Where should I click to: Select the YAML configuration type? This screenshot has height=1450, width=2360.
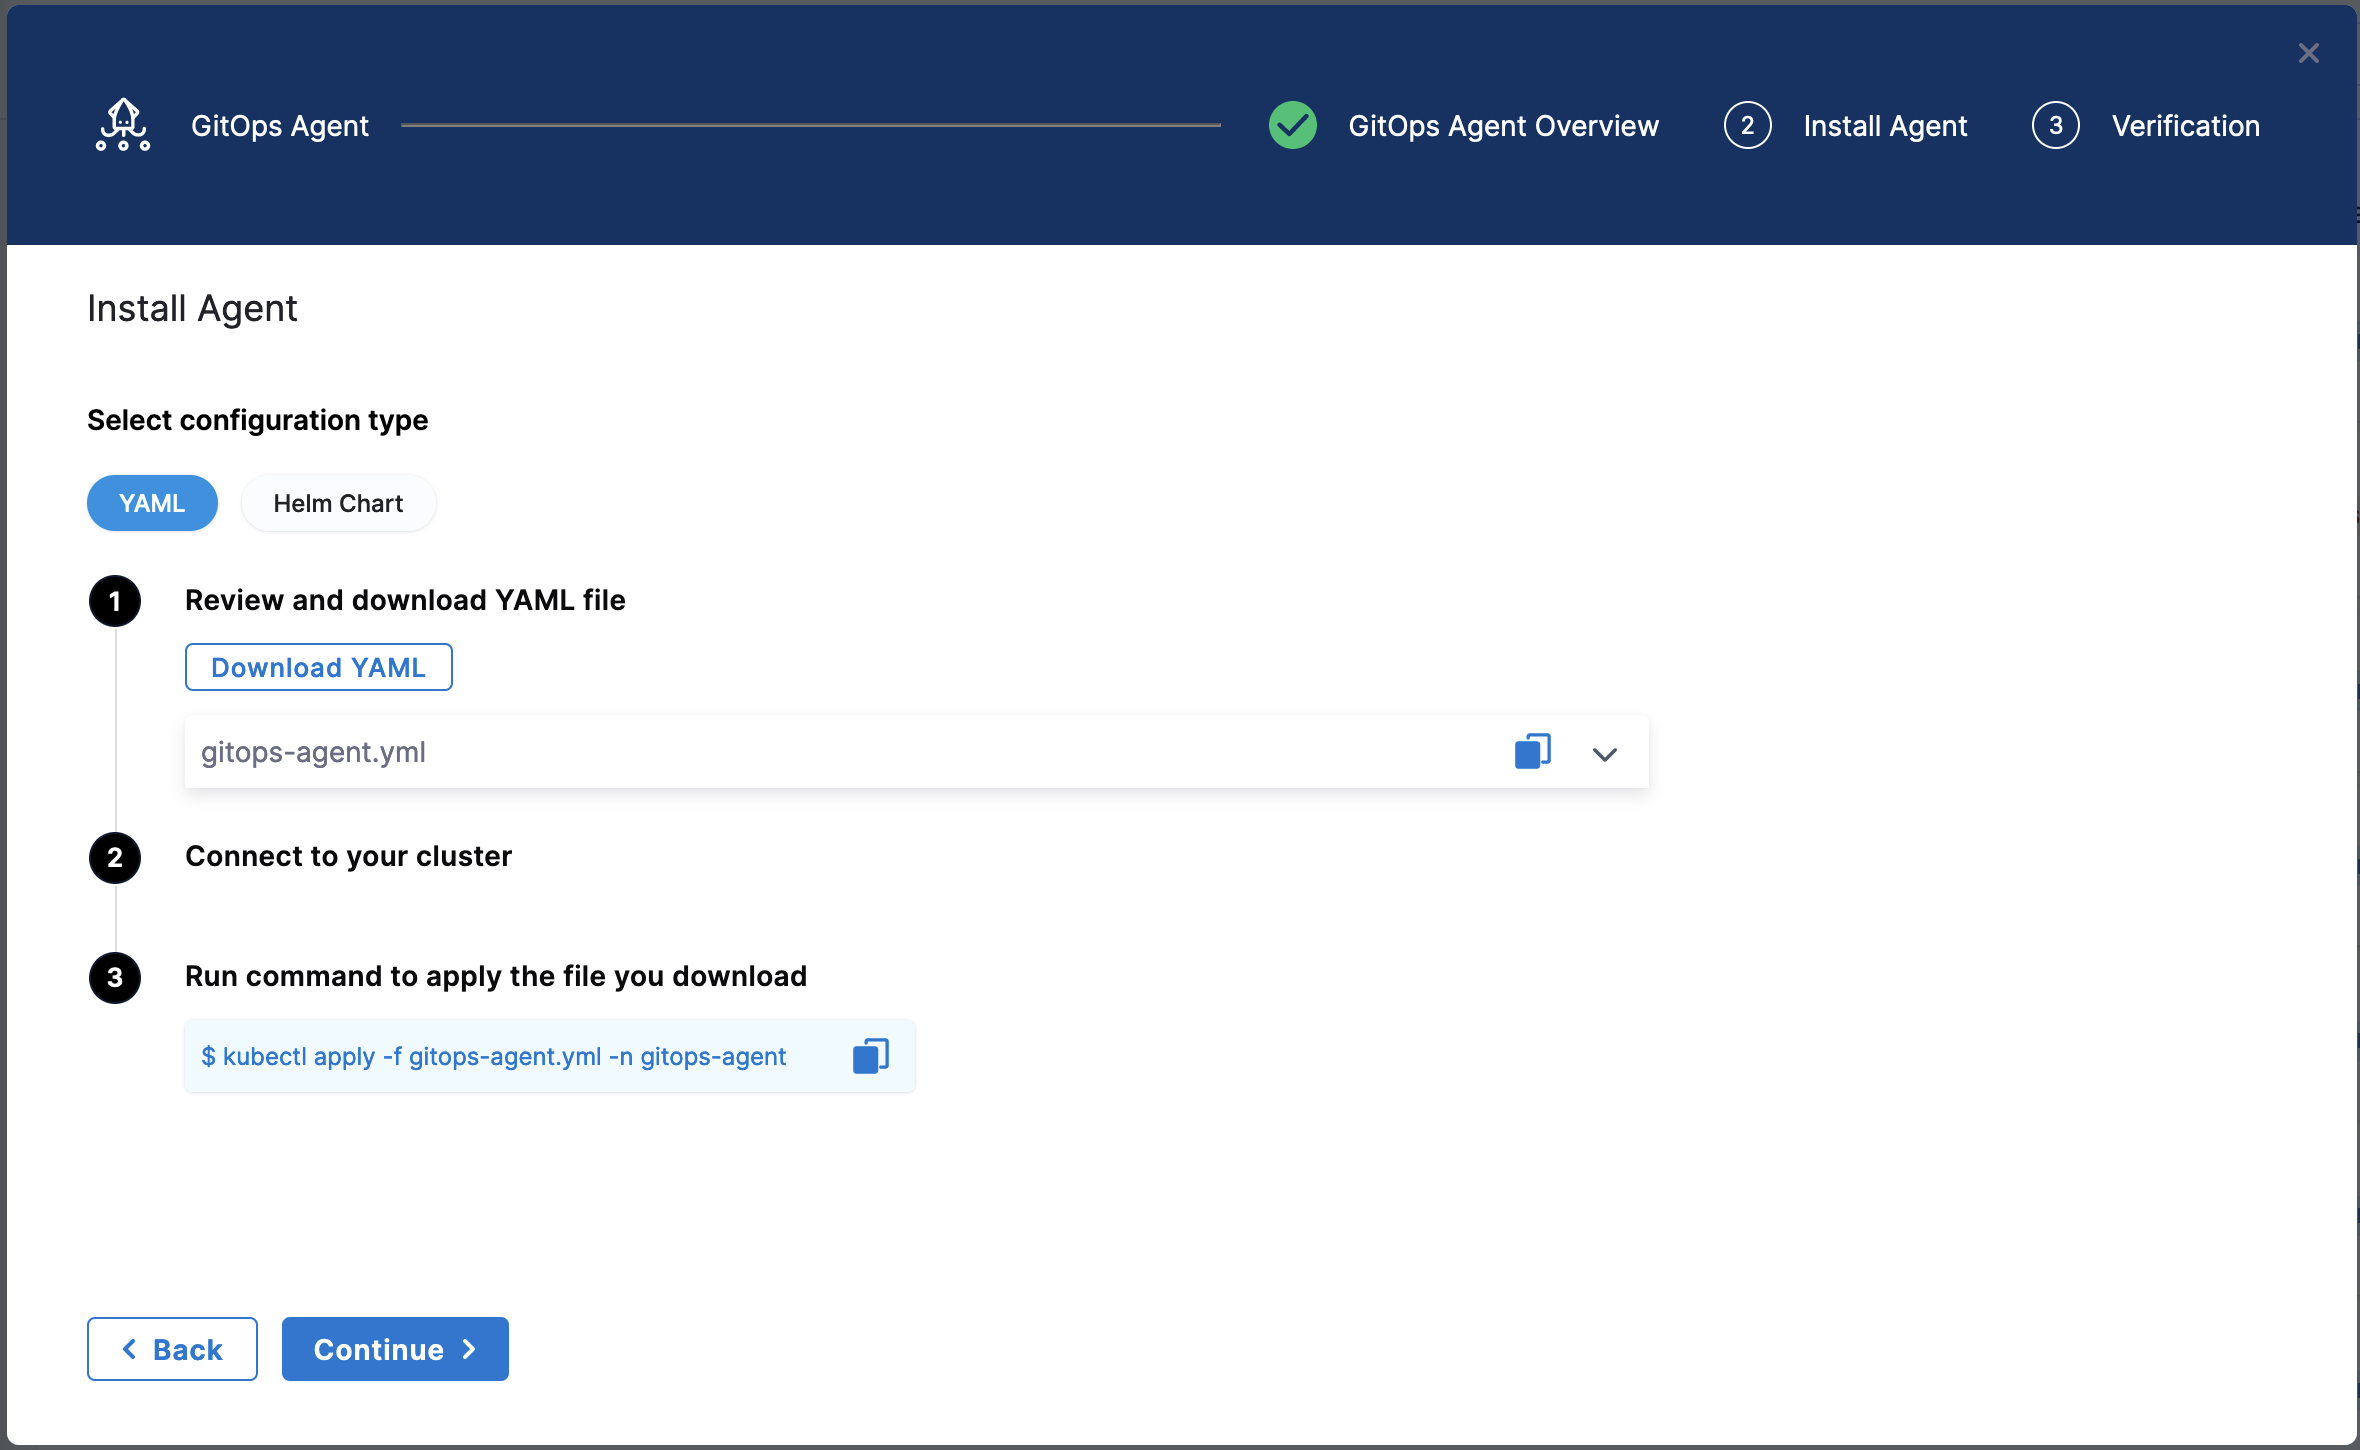[152, 502]
